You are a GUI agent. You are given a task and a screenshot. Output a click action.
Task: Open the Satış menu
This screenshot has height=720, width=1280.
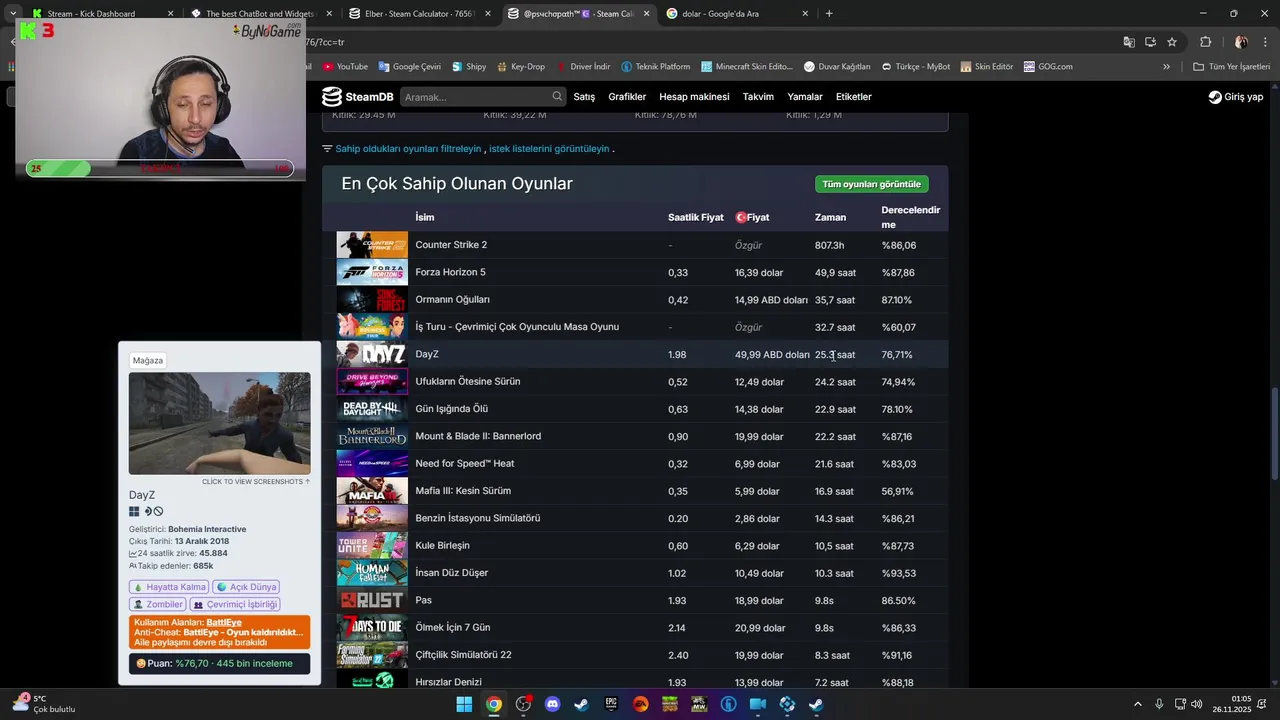click(584, 97)
